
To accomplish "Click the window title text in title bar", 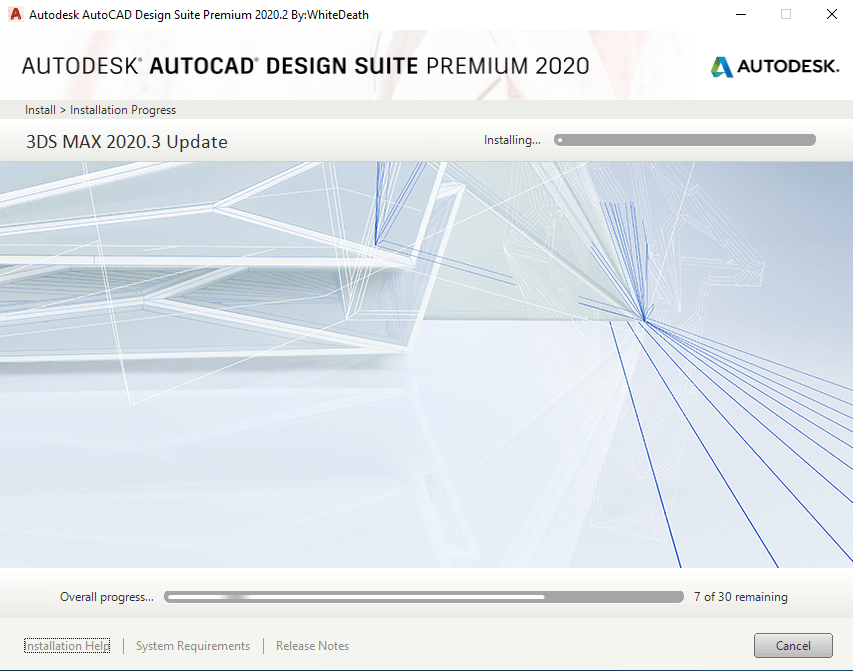I will click(x=199, y=15).
